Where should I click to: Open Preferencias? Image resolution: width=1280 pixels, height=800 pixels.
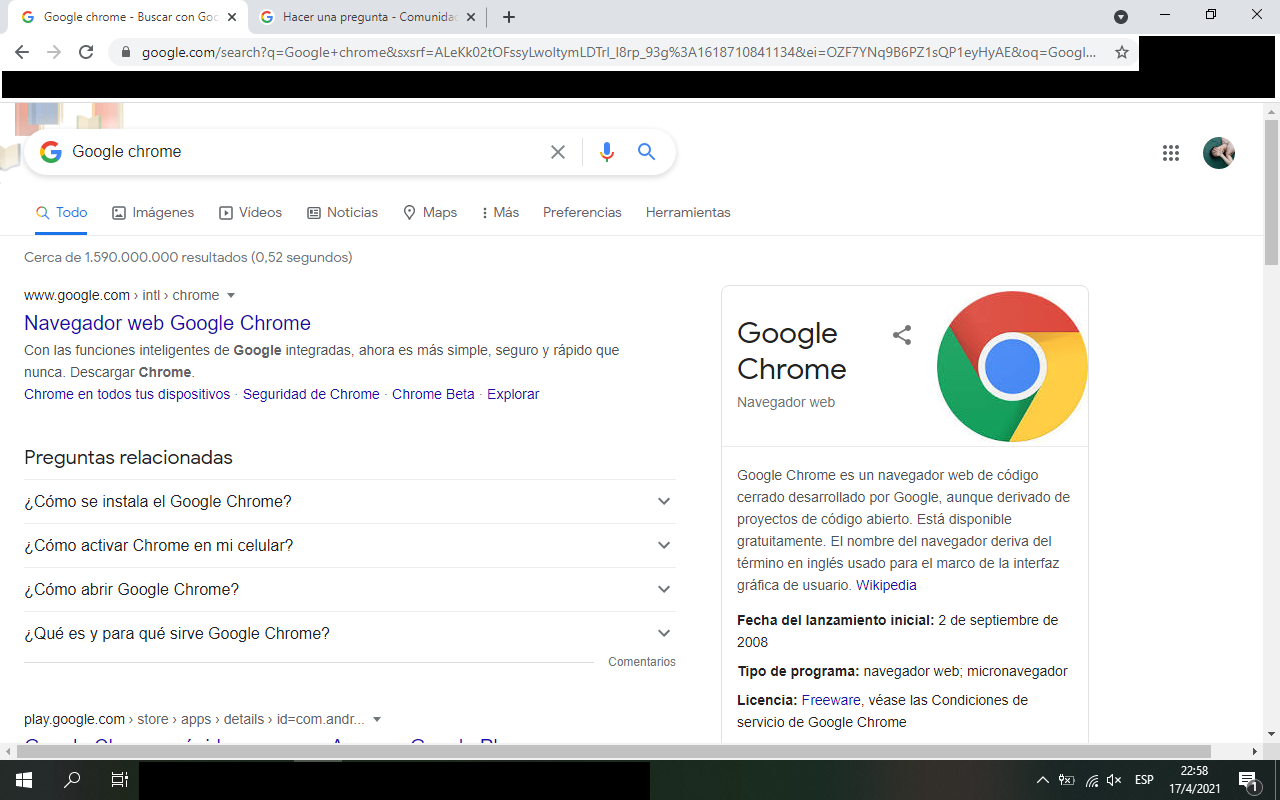tap(582, 213)
